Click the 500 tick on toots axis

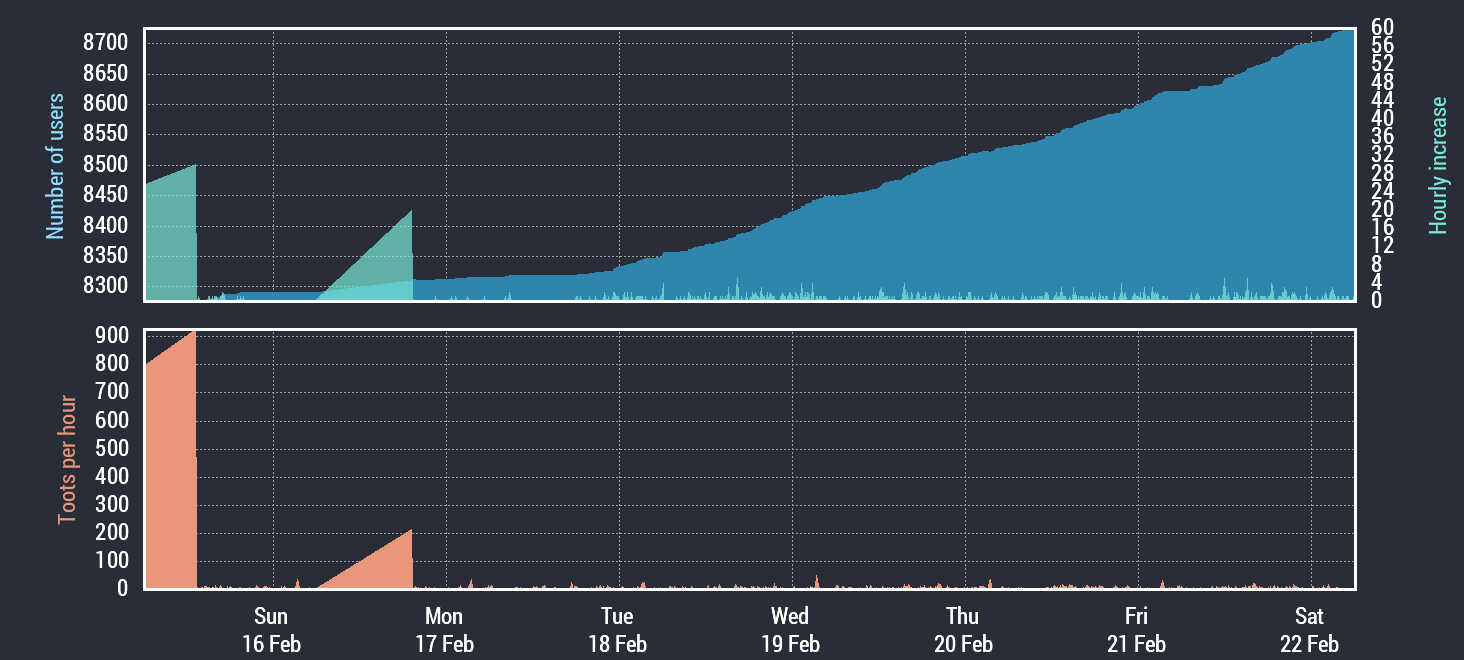tap(112, 449)
